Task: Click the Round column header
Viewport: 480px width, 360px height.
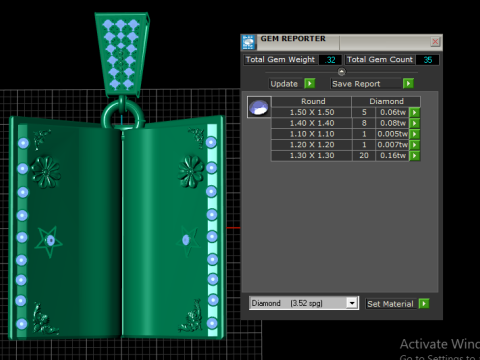Action: point(313,101)
